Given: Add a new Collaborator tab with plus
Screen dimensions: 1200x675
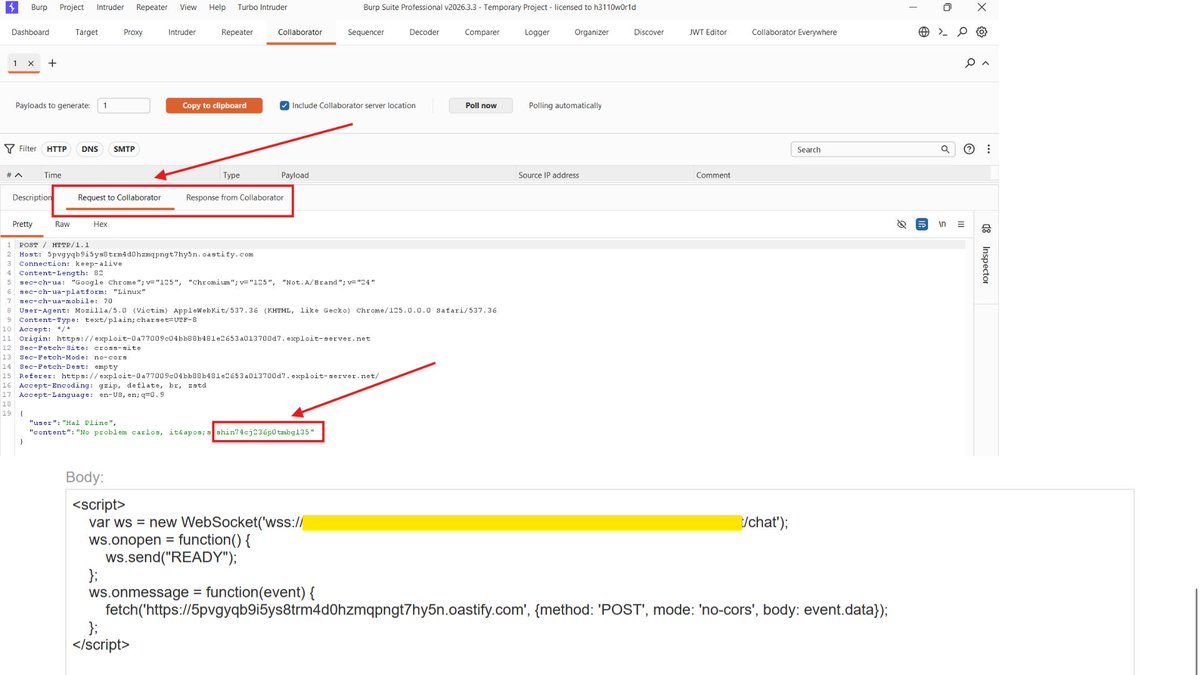Looking at the screenshot, I should (53, 63).
